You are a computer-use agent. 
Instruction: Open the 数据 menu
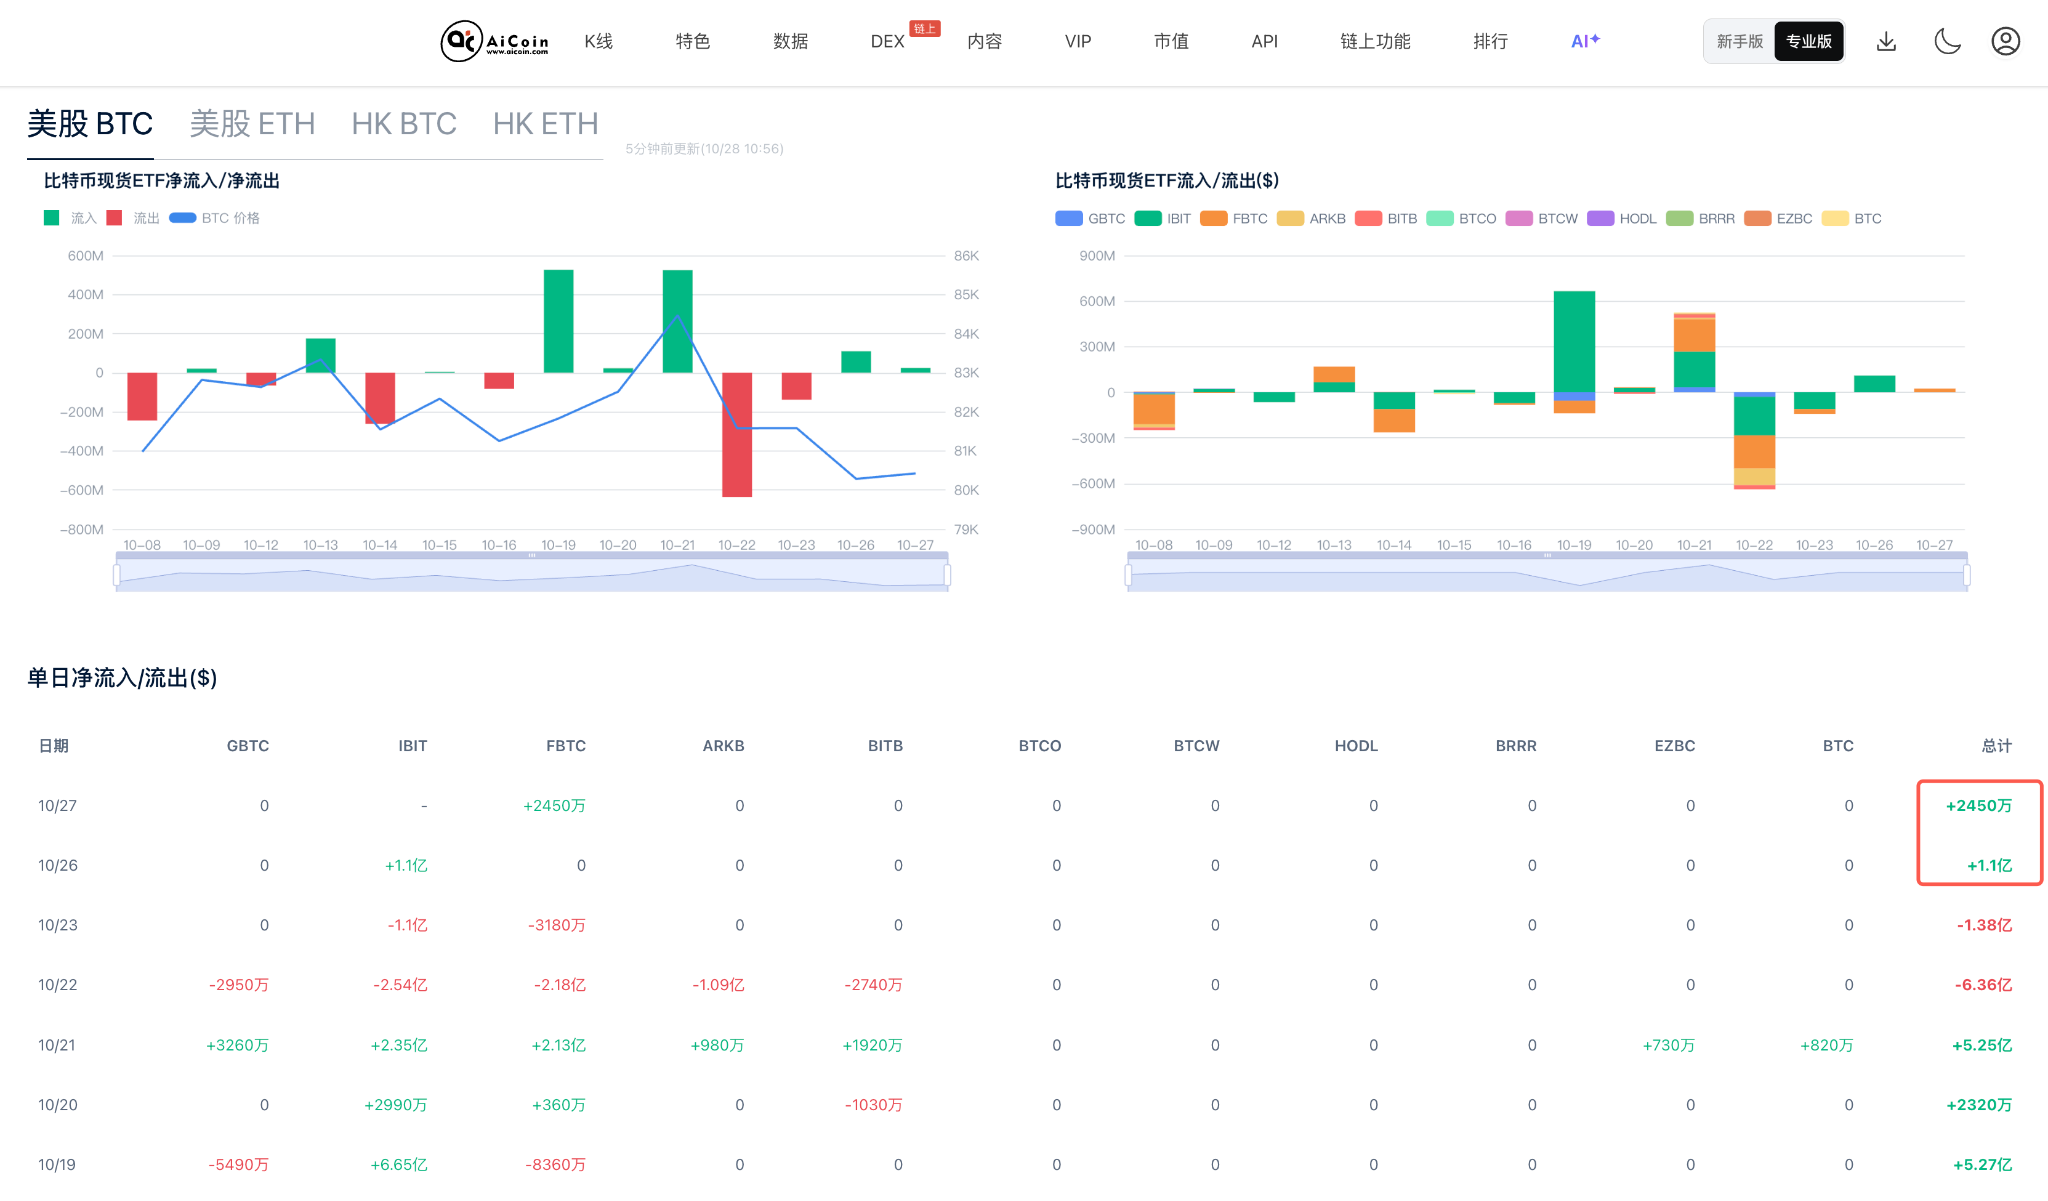[x=790, y=41]
